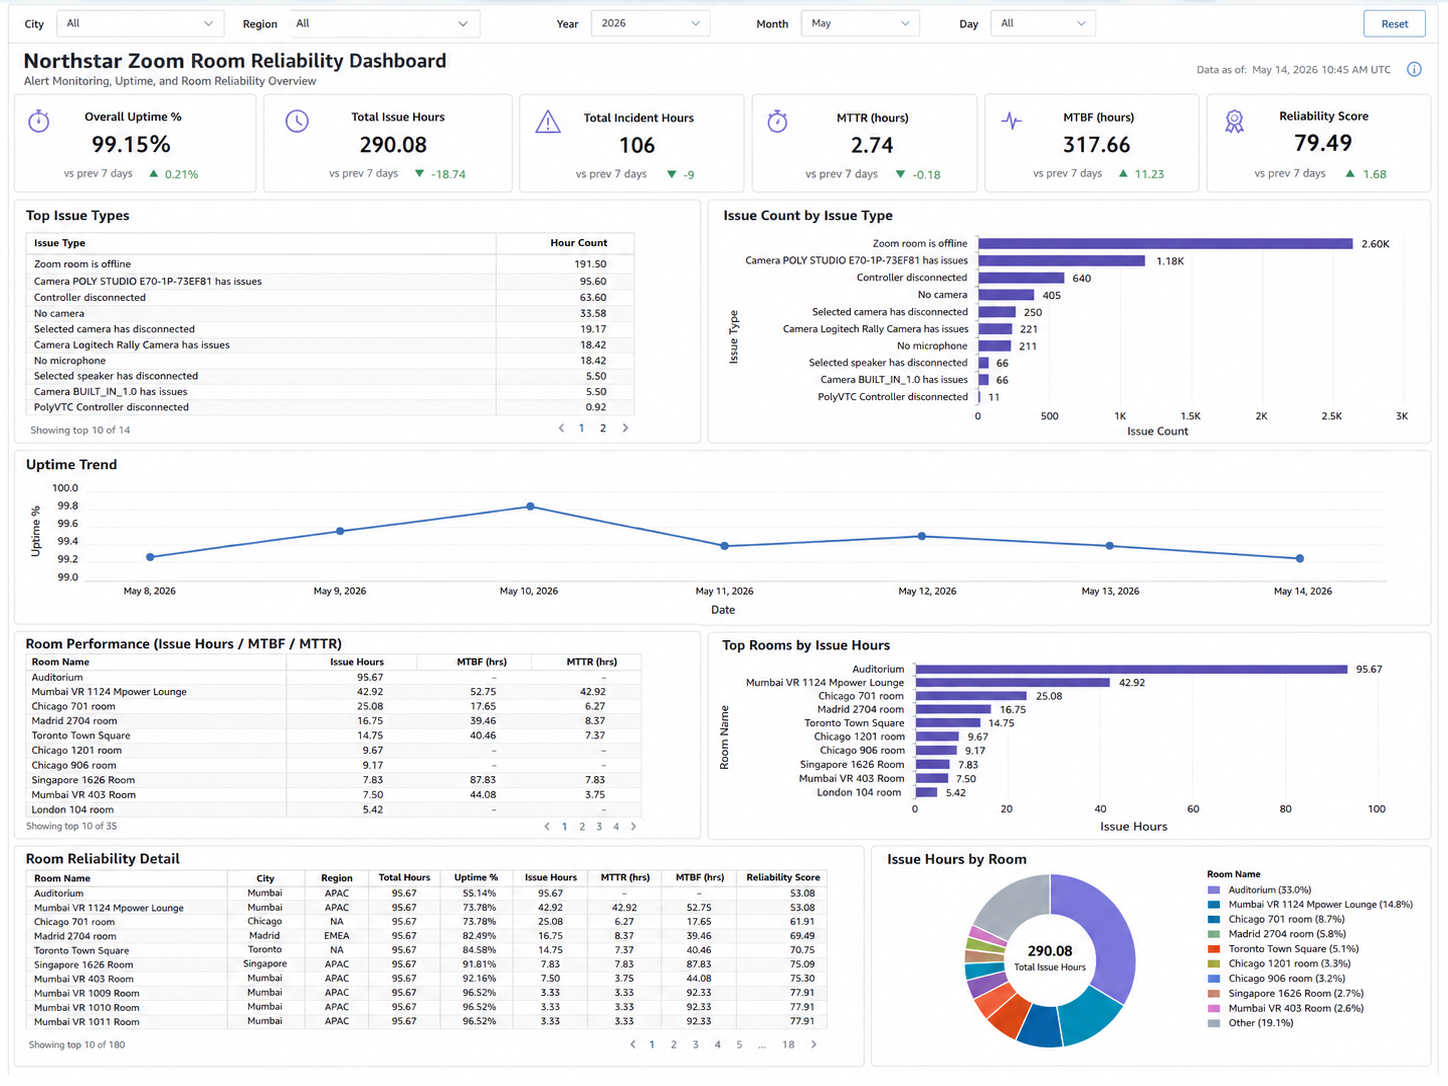
Task: Open the City filter dropdown
Action: coord(140,23)
